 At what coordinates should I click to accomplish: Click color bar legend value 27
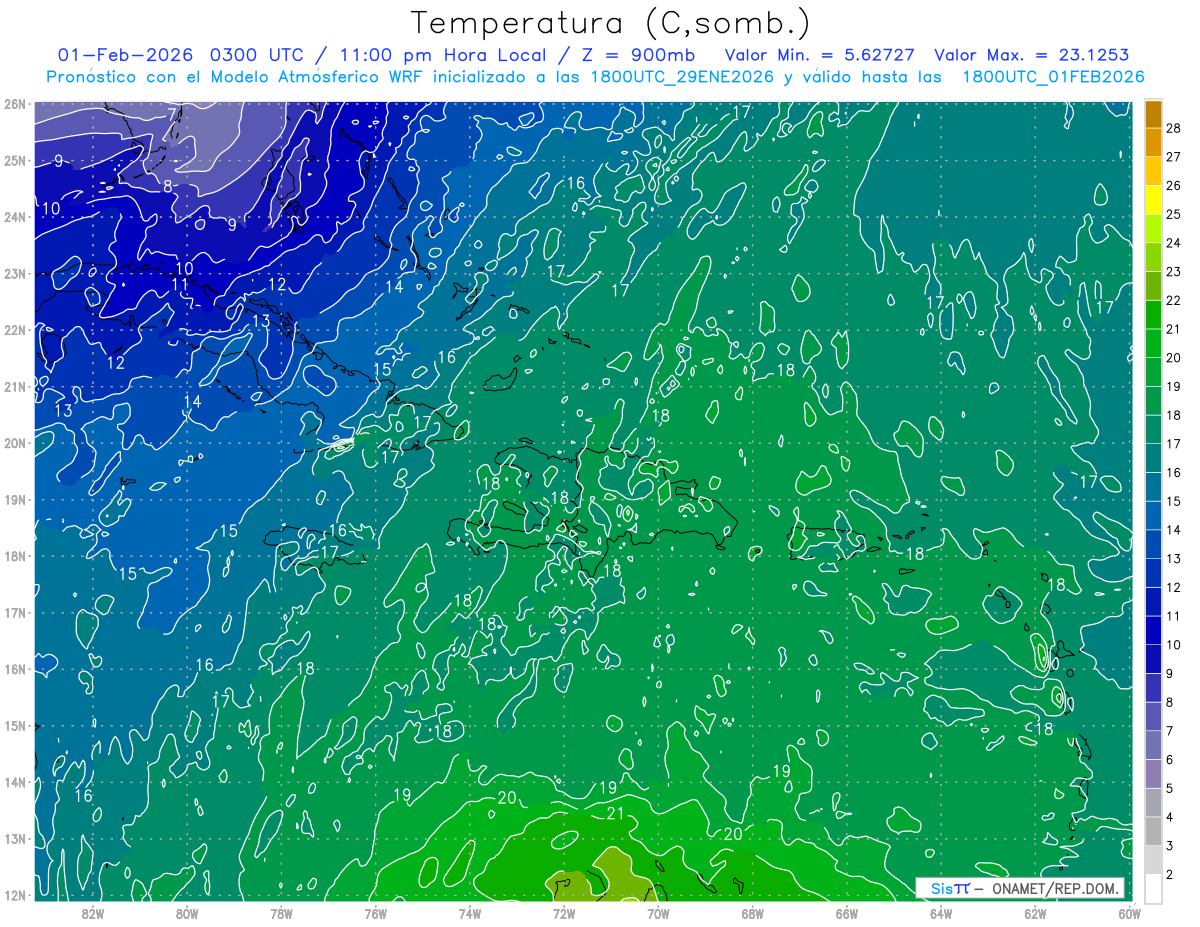(1174, 157)
